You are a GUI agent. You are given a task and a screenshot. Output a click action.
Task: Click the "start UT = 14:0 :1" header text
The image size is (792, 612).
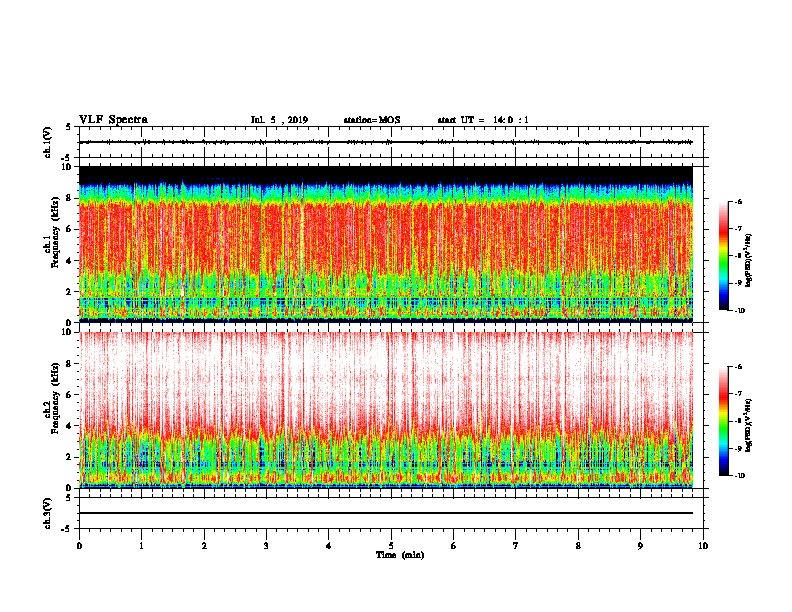tap(483, 120)
